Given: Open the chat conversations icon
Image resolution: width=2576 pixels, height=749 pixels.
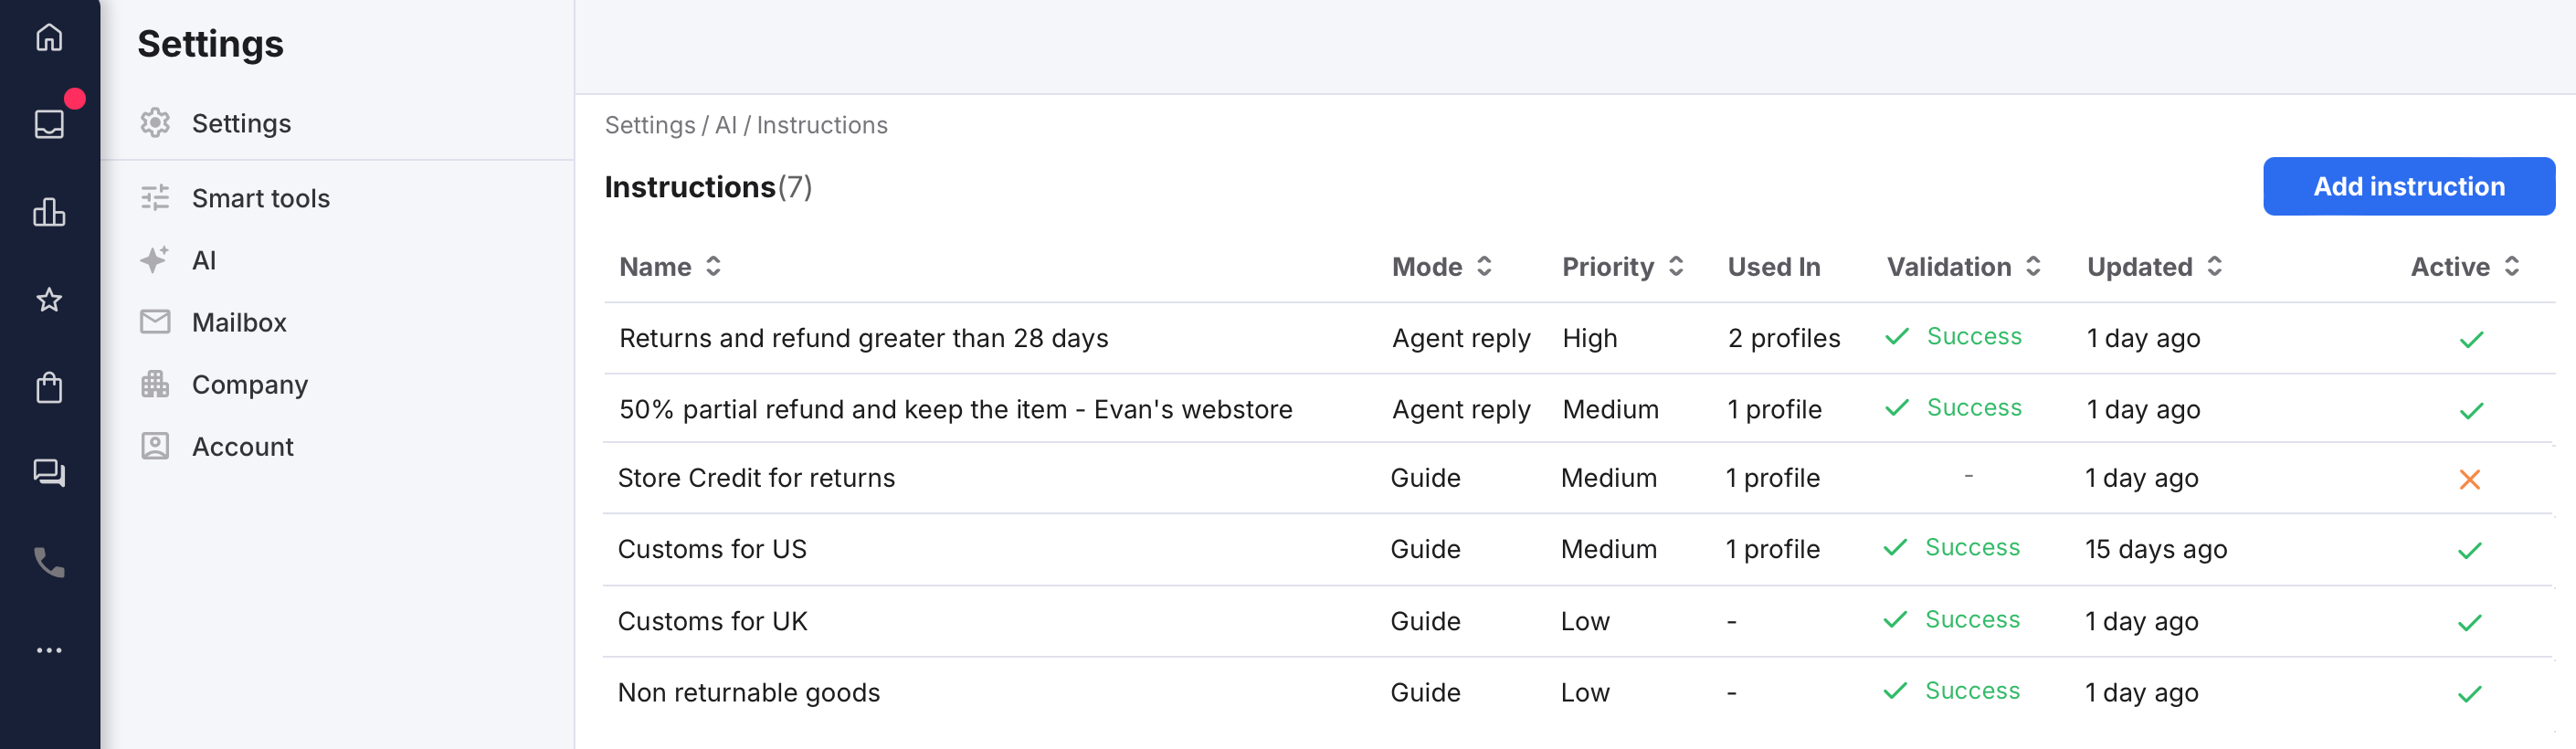Looking at the screenshot, I should (x=49, y=472).
